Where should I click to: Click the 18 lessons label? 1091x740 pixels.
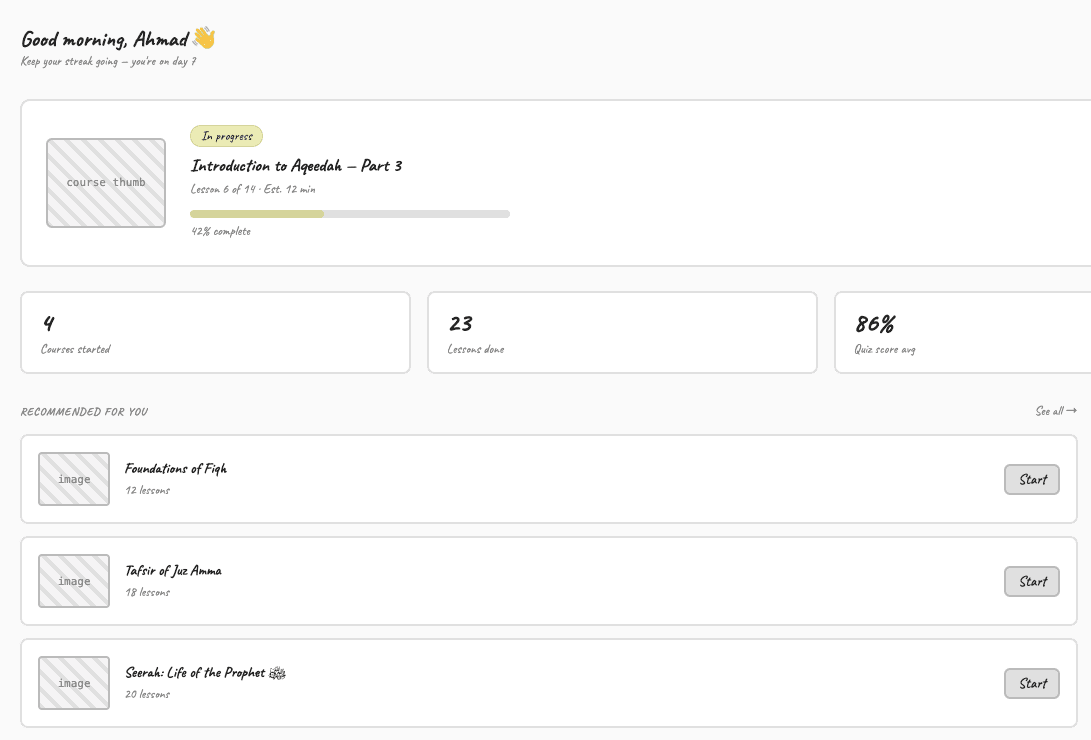(x=148, y=593)
